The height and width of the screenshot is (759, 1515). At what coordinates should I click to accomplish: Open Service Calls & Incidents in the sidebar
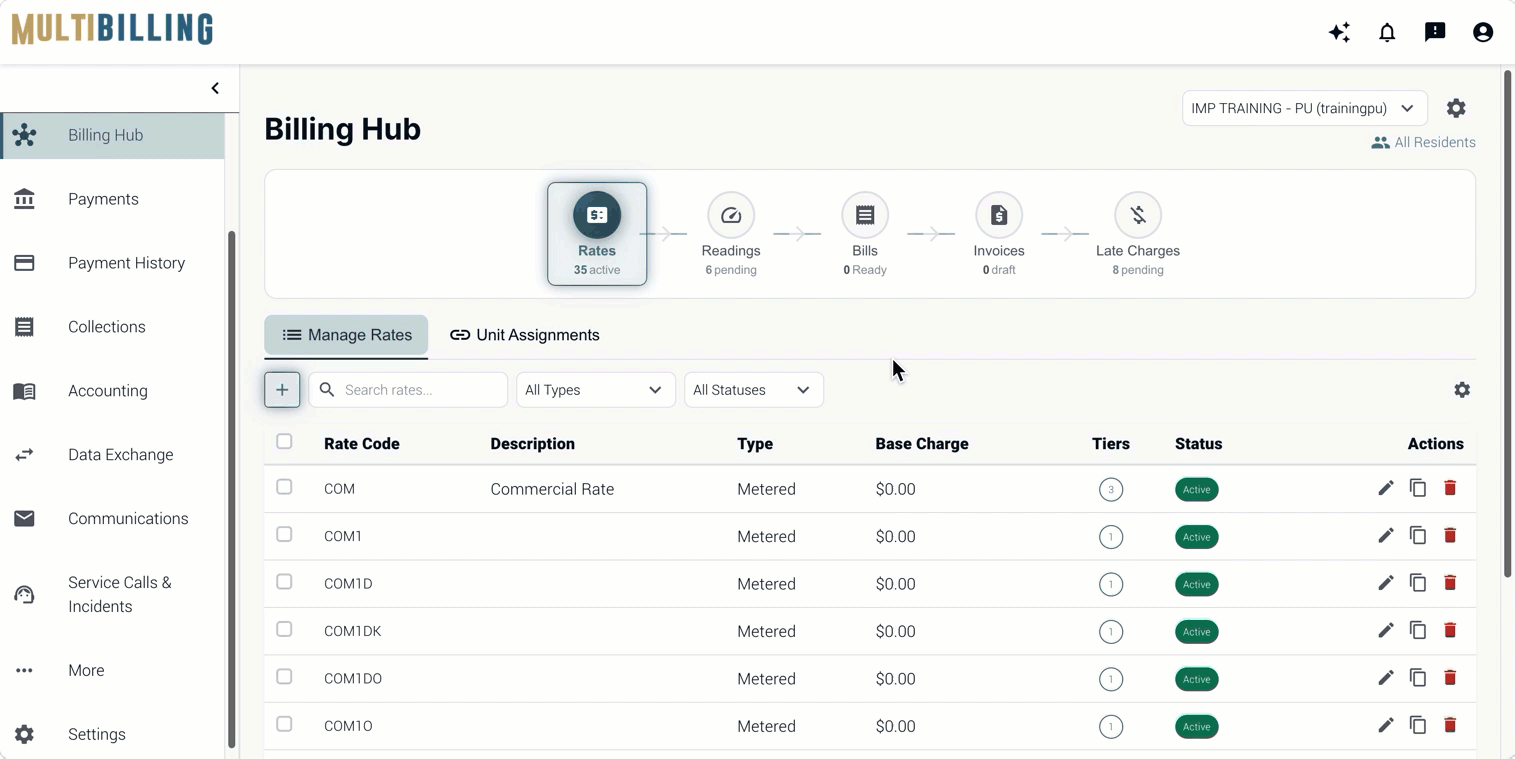point(113,594)
